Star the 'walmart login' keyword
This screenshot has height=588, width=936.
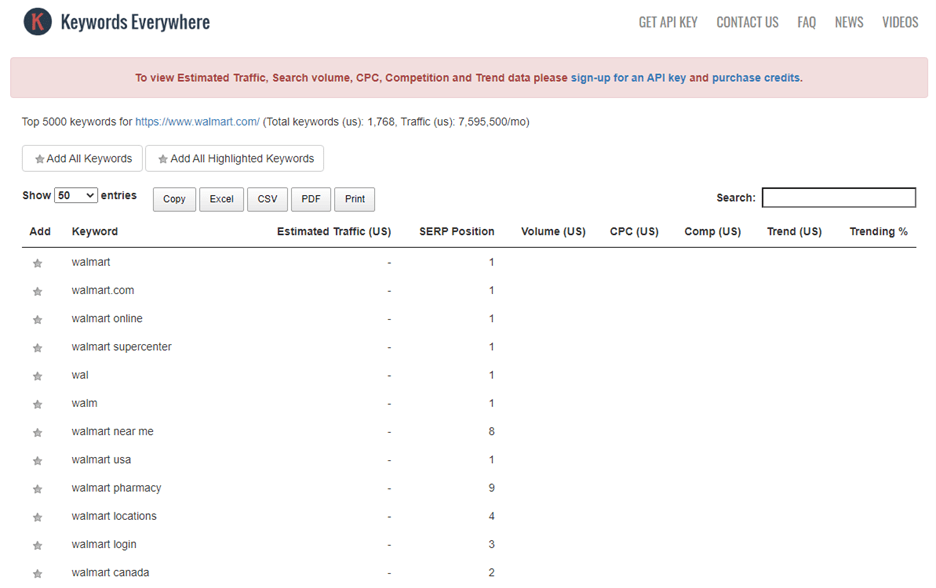tap(38, 545)
